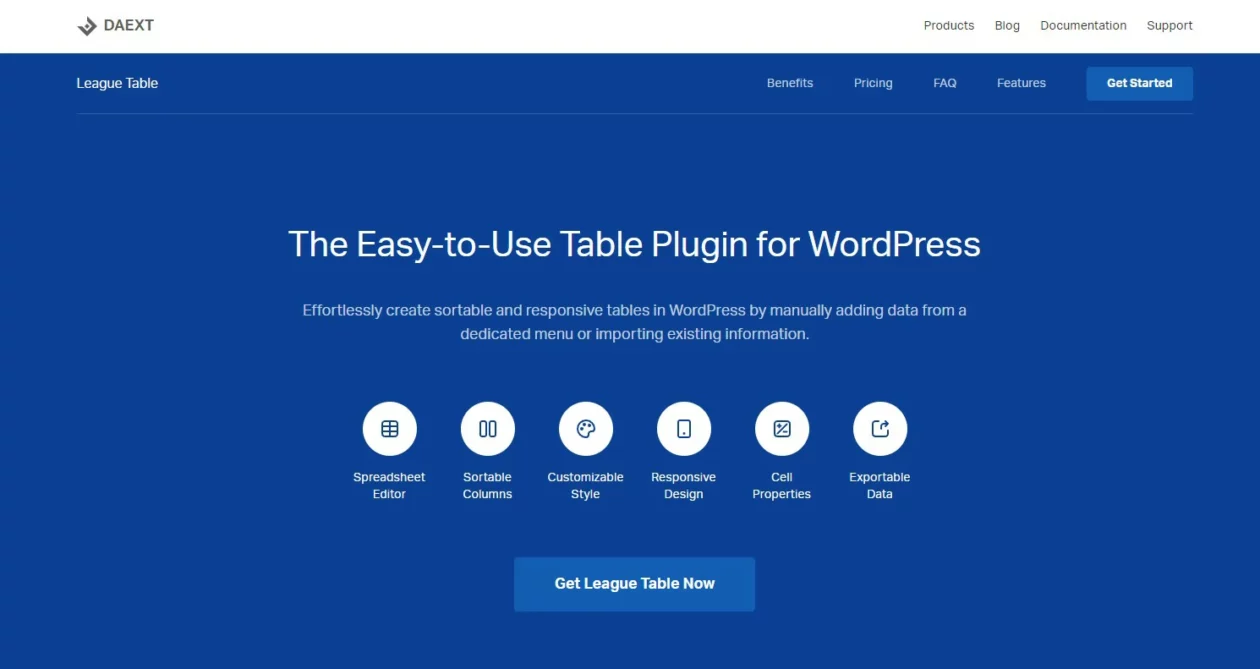Open the Products menu

coord(949,26)
